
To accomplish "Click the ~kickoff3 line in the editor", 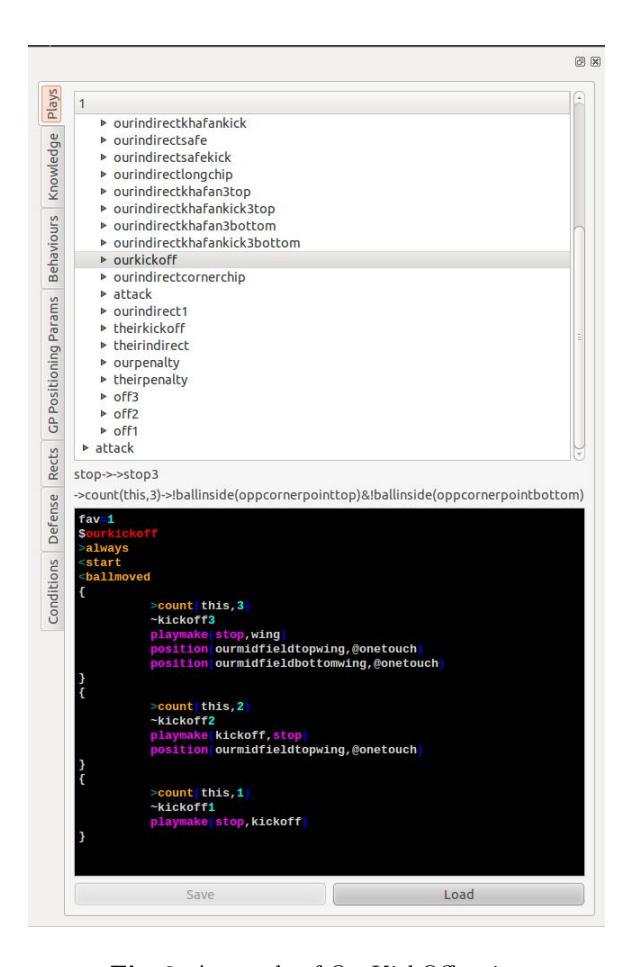I will (x=183, y=620).
